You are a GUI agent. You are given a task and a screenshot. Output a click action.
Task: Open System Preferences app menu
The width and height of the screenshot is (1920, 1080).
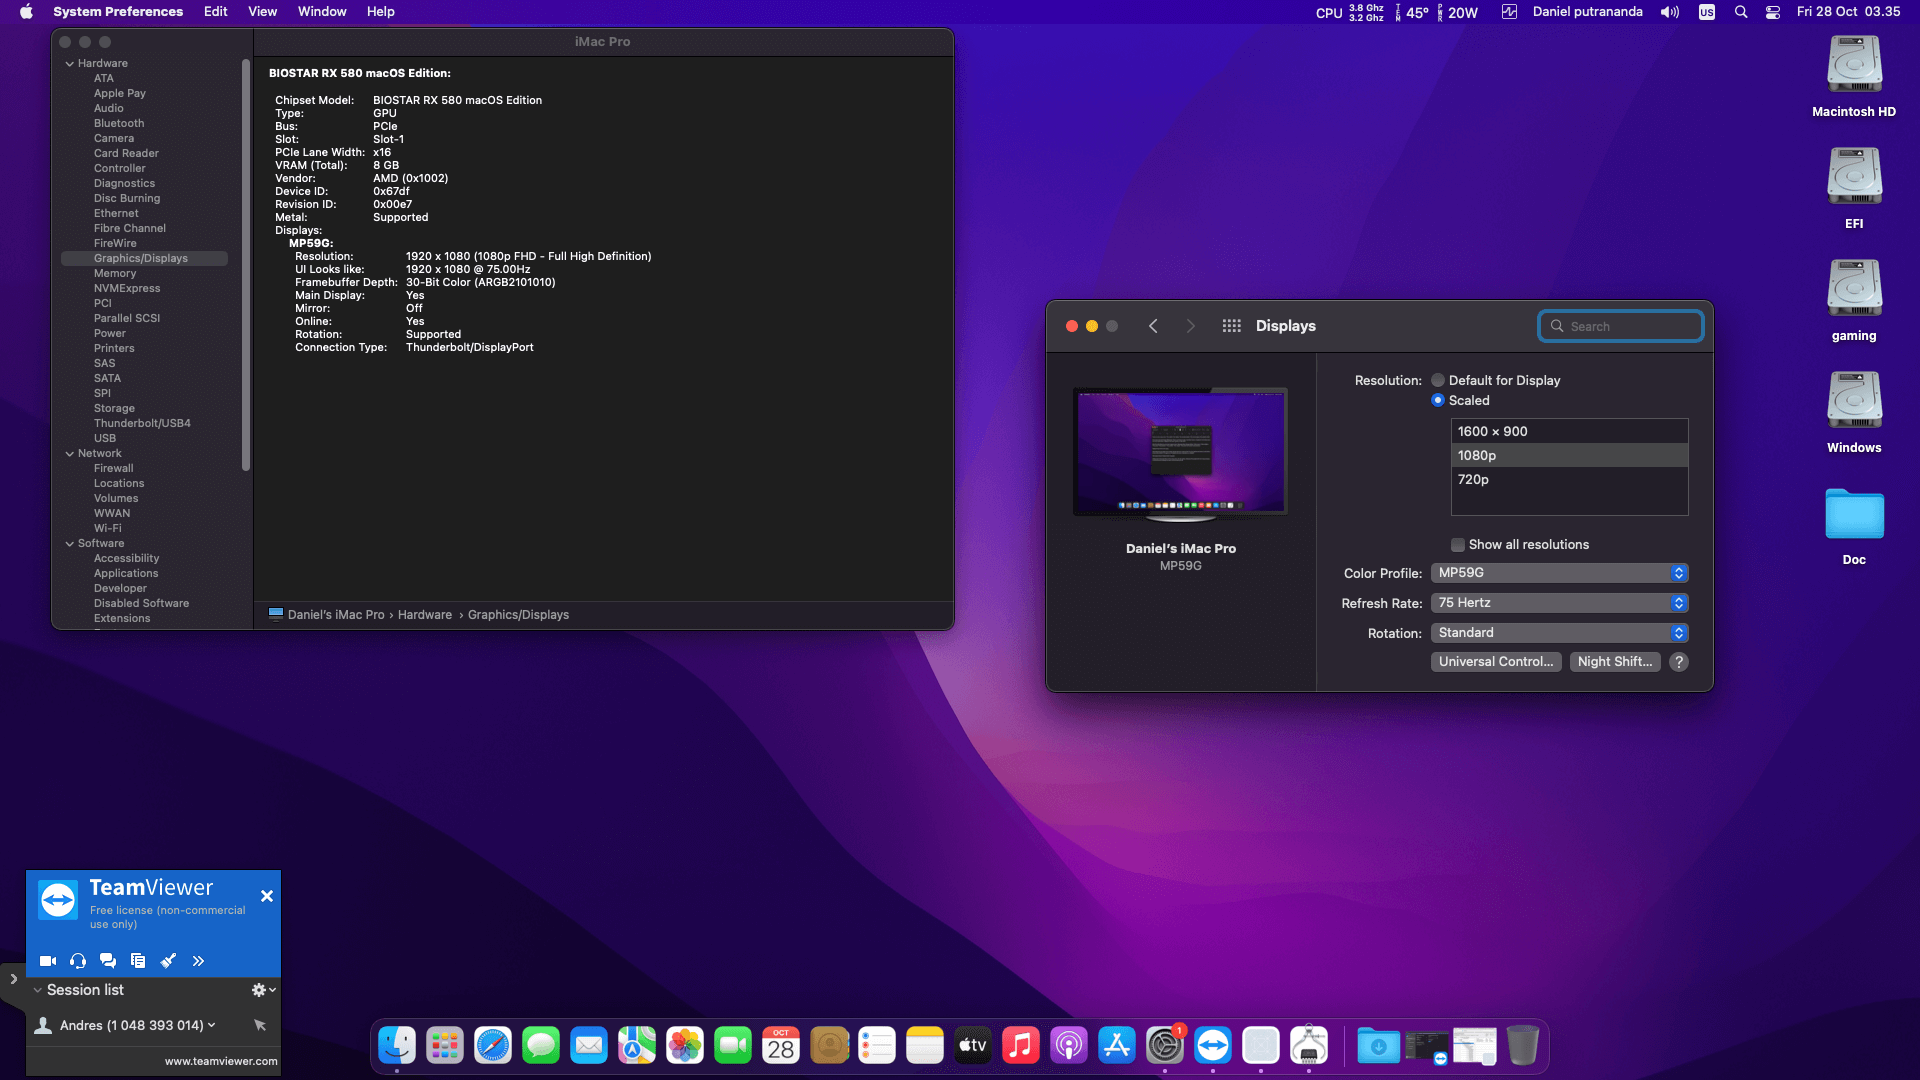118,12
